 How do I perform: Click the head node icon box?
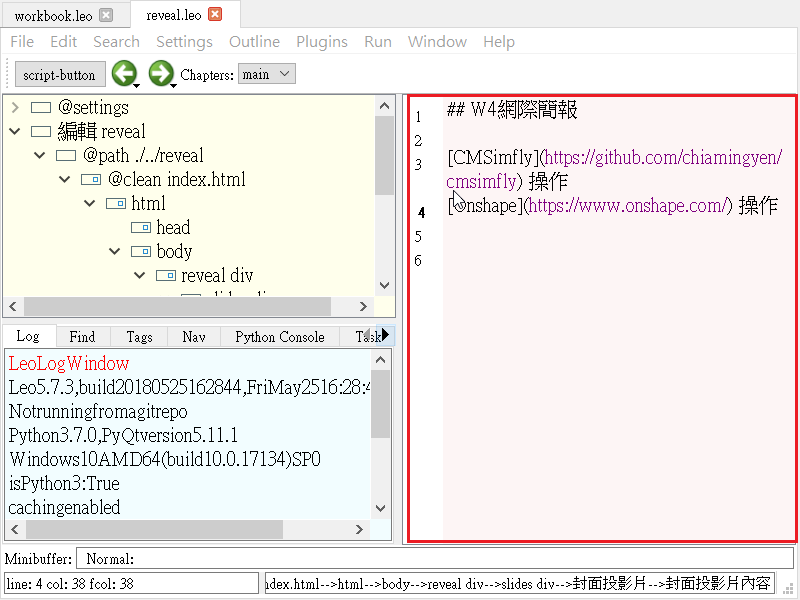click(x=140, y=227)
